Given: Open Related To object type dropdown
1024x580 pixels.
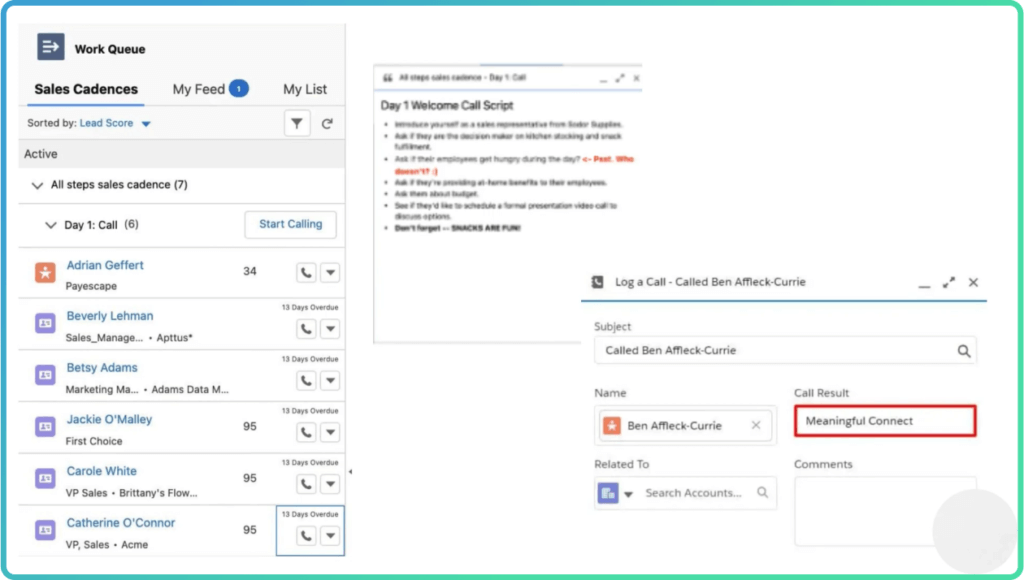Looking at the screenshot, I should (x=628, y=494).
